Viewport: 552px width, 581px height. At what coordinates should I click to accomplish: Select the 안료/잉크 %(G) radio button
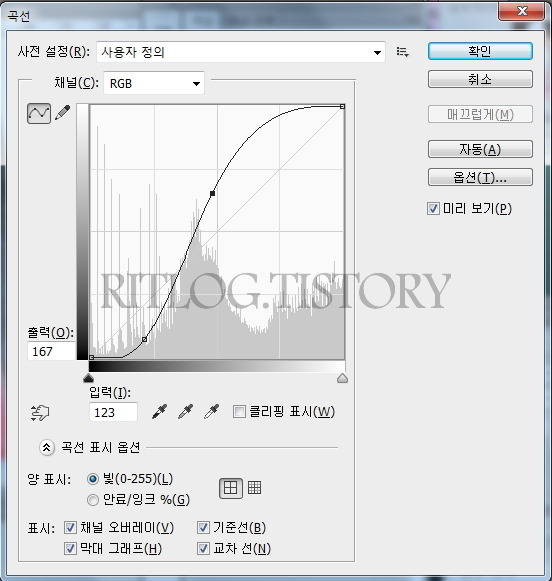coord(93,500)
